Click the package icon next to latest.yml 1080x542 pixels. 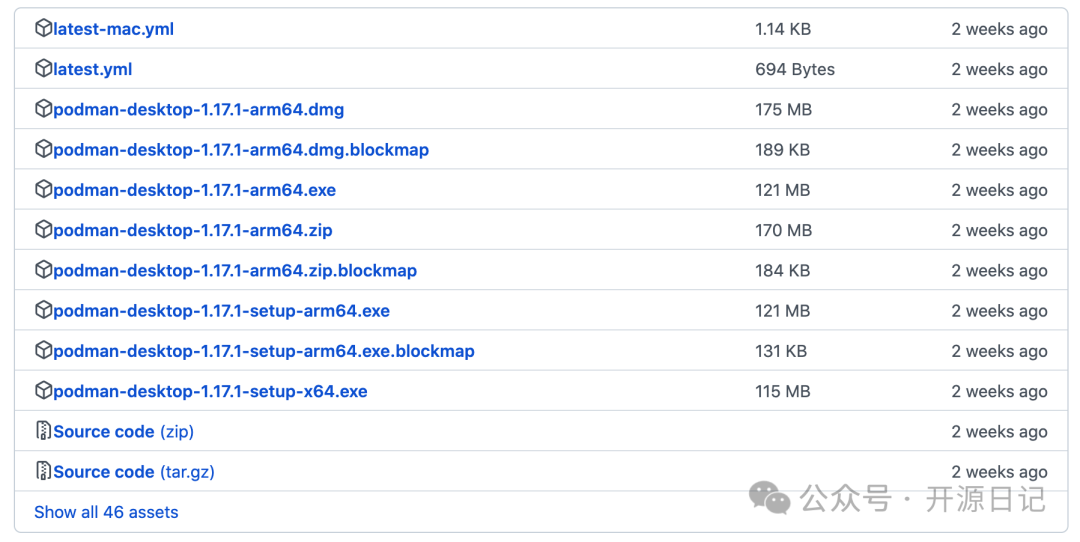point(43,69)
